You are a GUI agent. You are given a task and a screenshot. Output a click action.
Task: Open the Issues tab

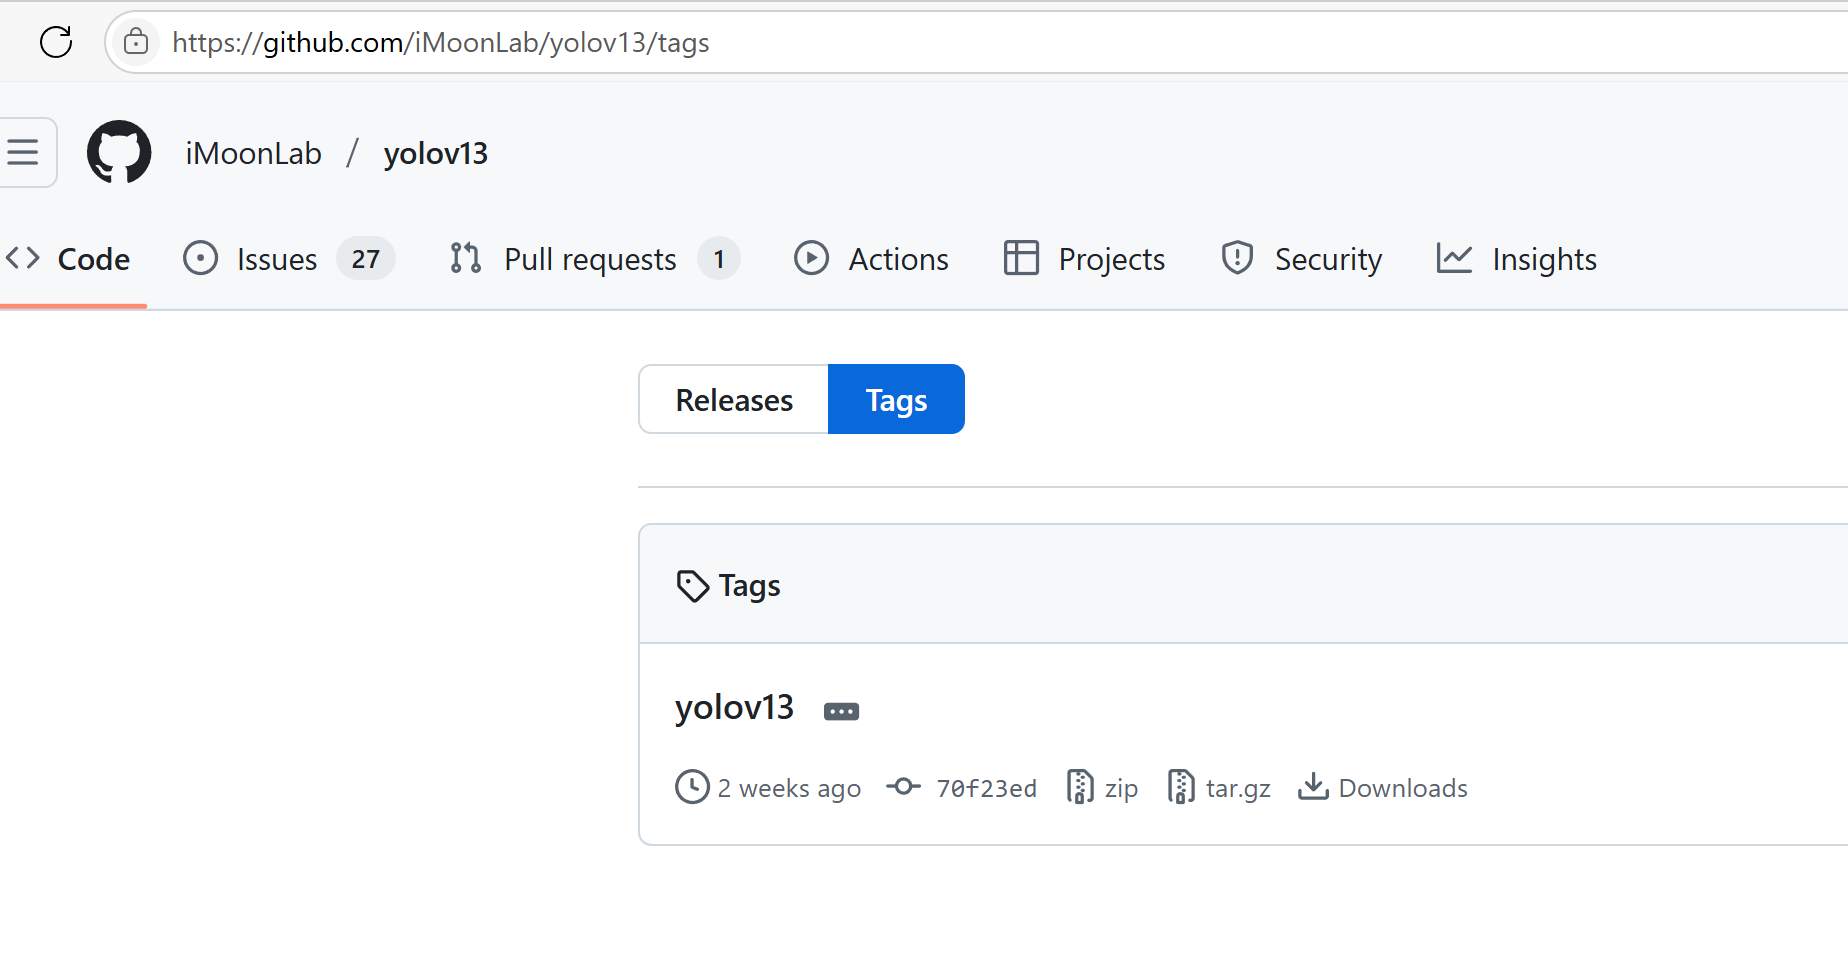pyautogui.click(x=289, y=259)
